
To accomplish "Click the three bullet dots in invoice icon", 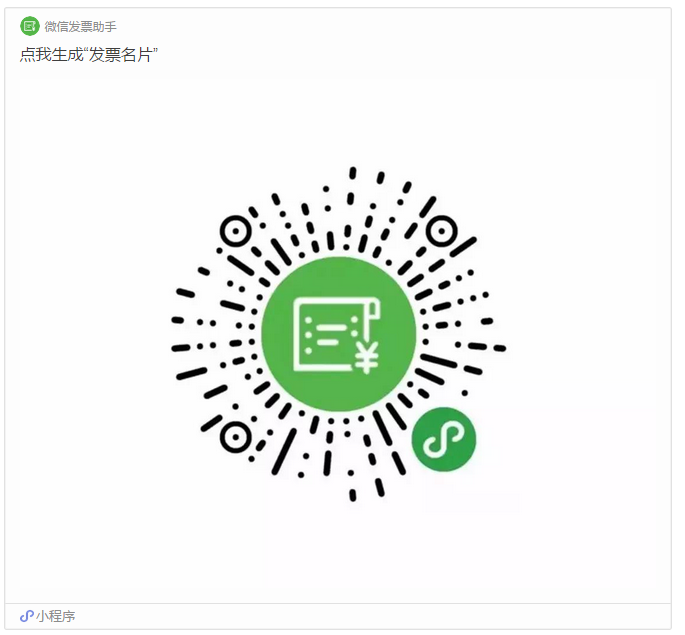I will pos(308,335).
